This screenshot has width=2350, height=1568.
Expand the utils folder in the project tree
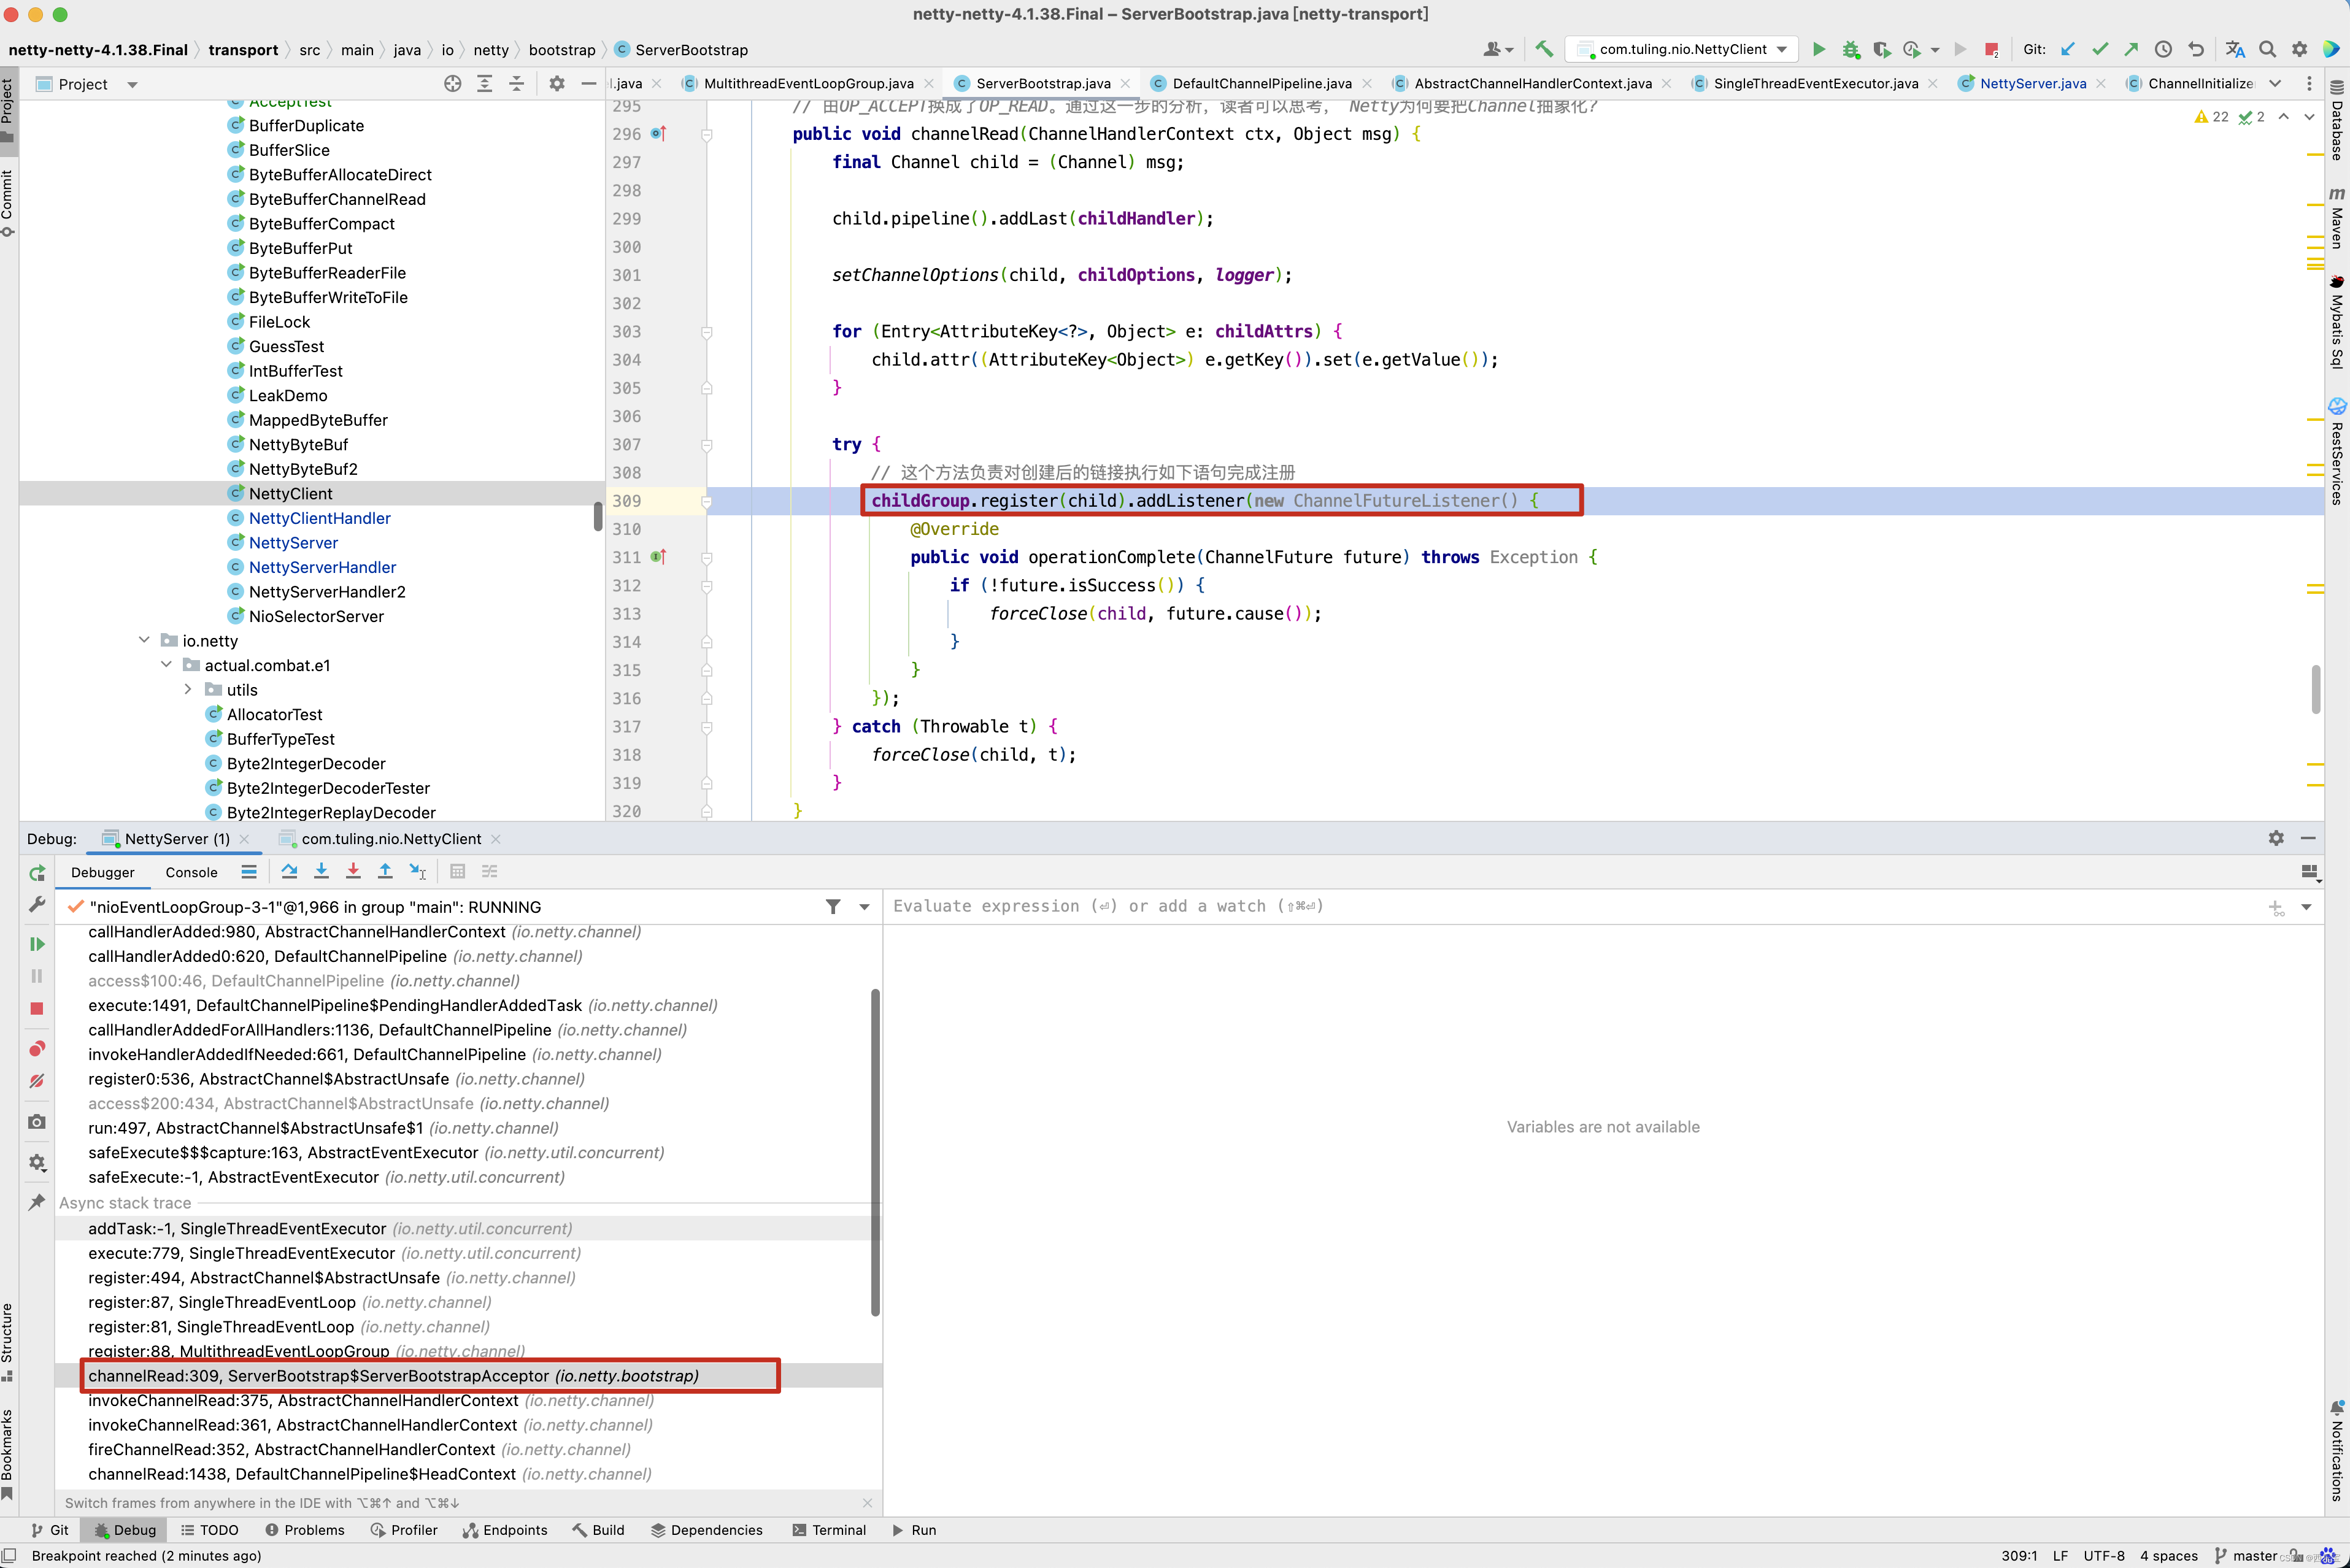coord(188,689)
